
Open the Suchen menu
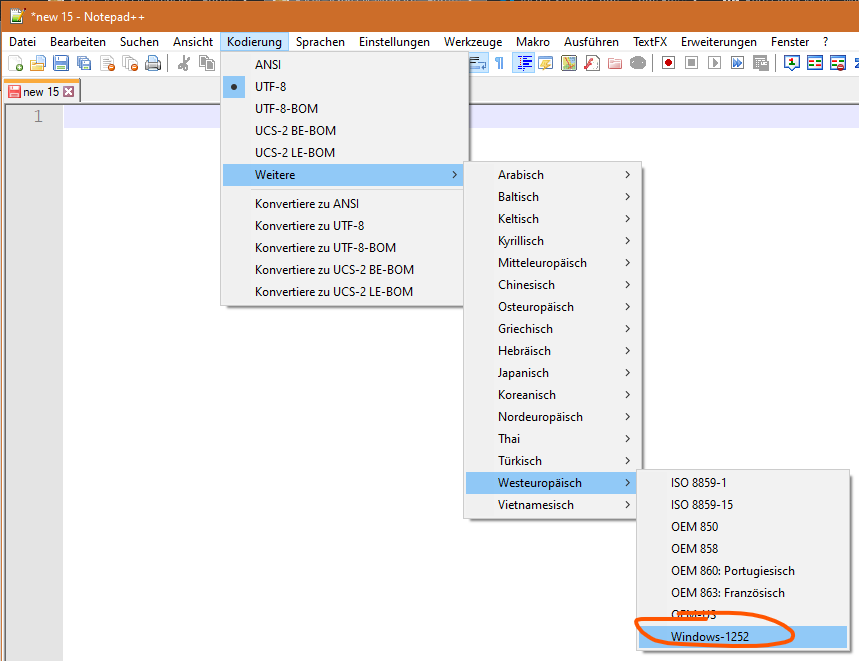tap(139, 42)
